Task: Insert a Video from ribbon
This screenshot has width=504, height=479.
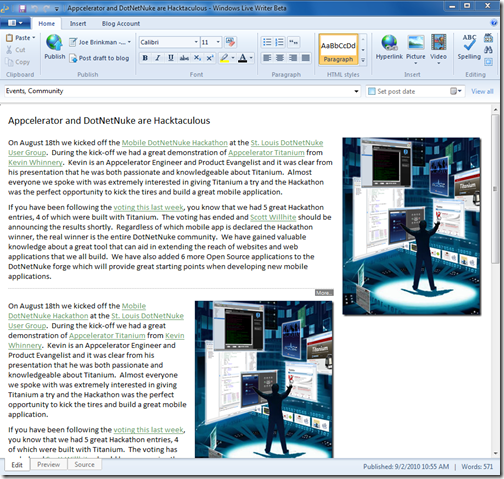Action: 438,49
